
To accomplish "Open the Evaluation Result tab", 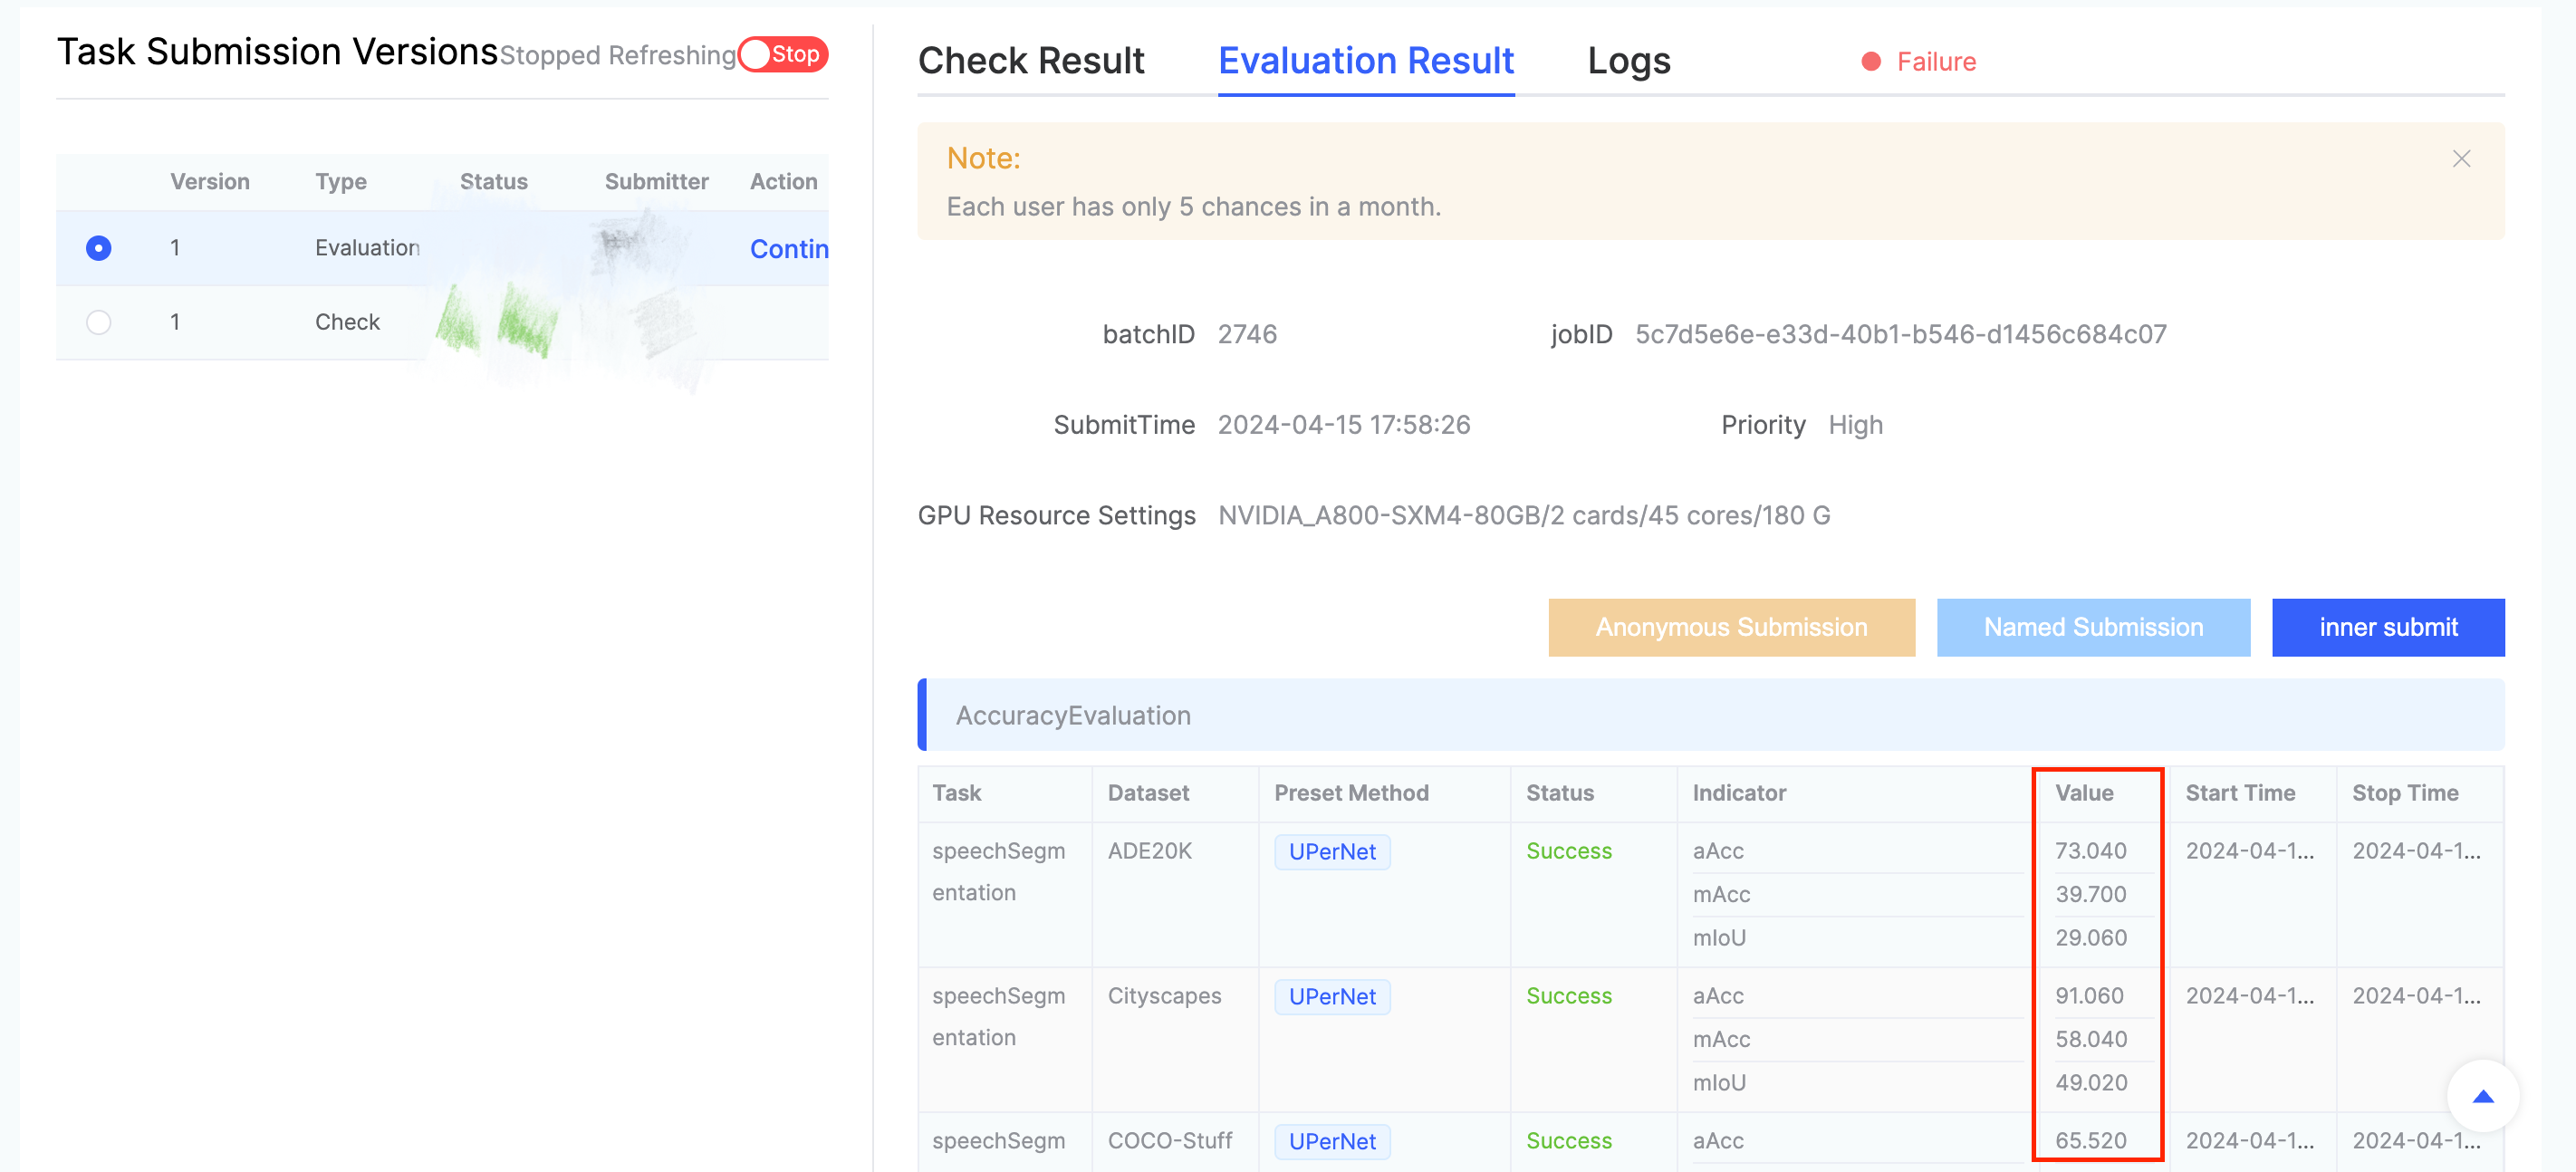I will point(1365,61).
